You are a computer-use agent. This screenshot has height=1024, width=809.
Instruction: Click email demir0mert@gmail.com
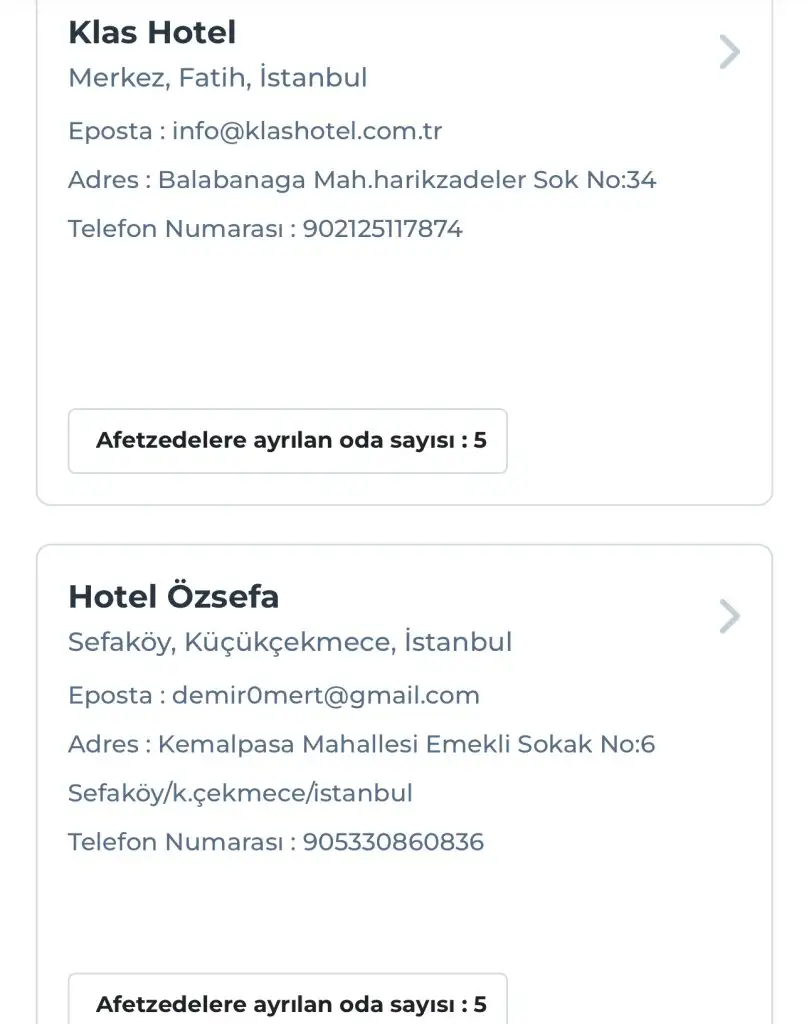[326, 695]
